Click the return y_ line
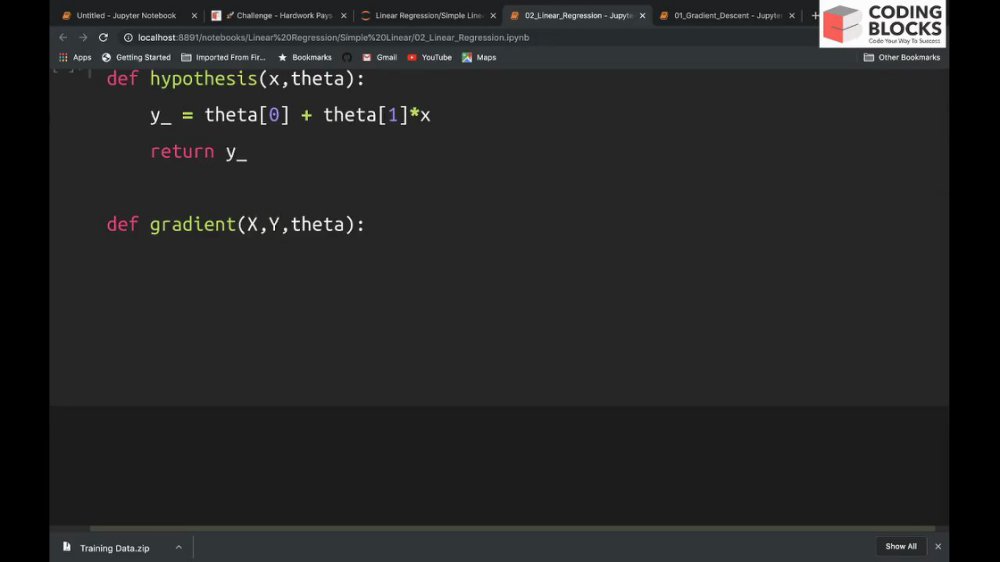Image resolution: width=1000 pixels, height=562 pixels. point(198,152)
